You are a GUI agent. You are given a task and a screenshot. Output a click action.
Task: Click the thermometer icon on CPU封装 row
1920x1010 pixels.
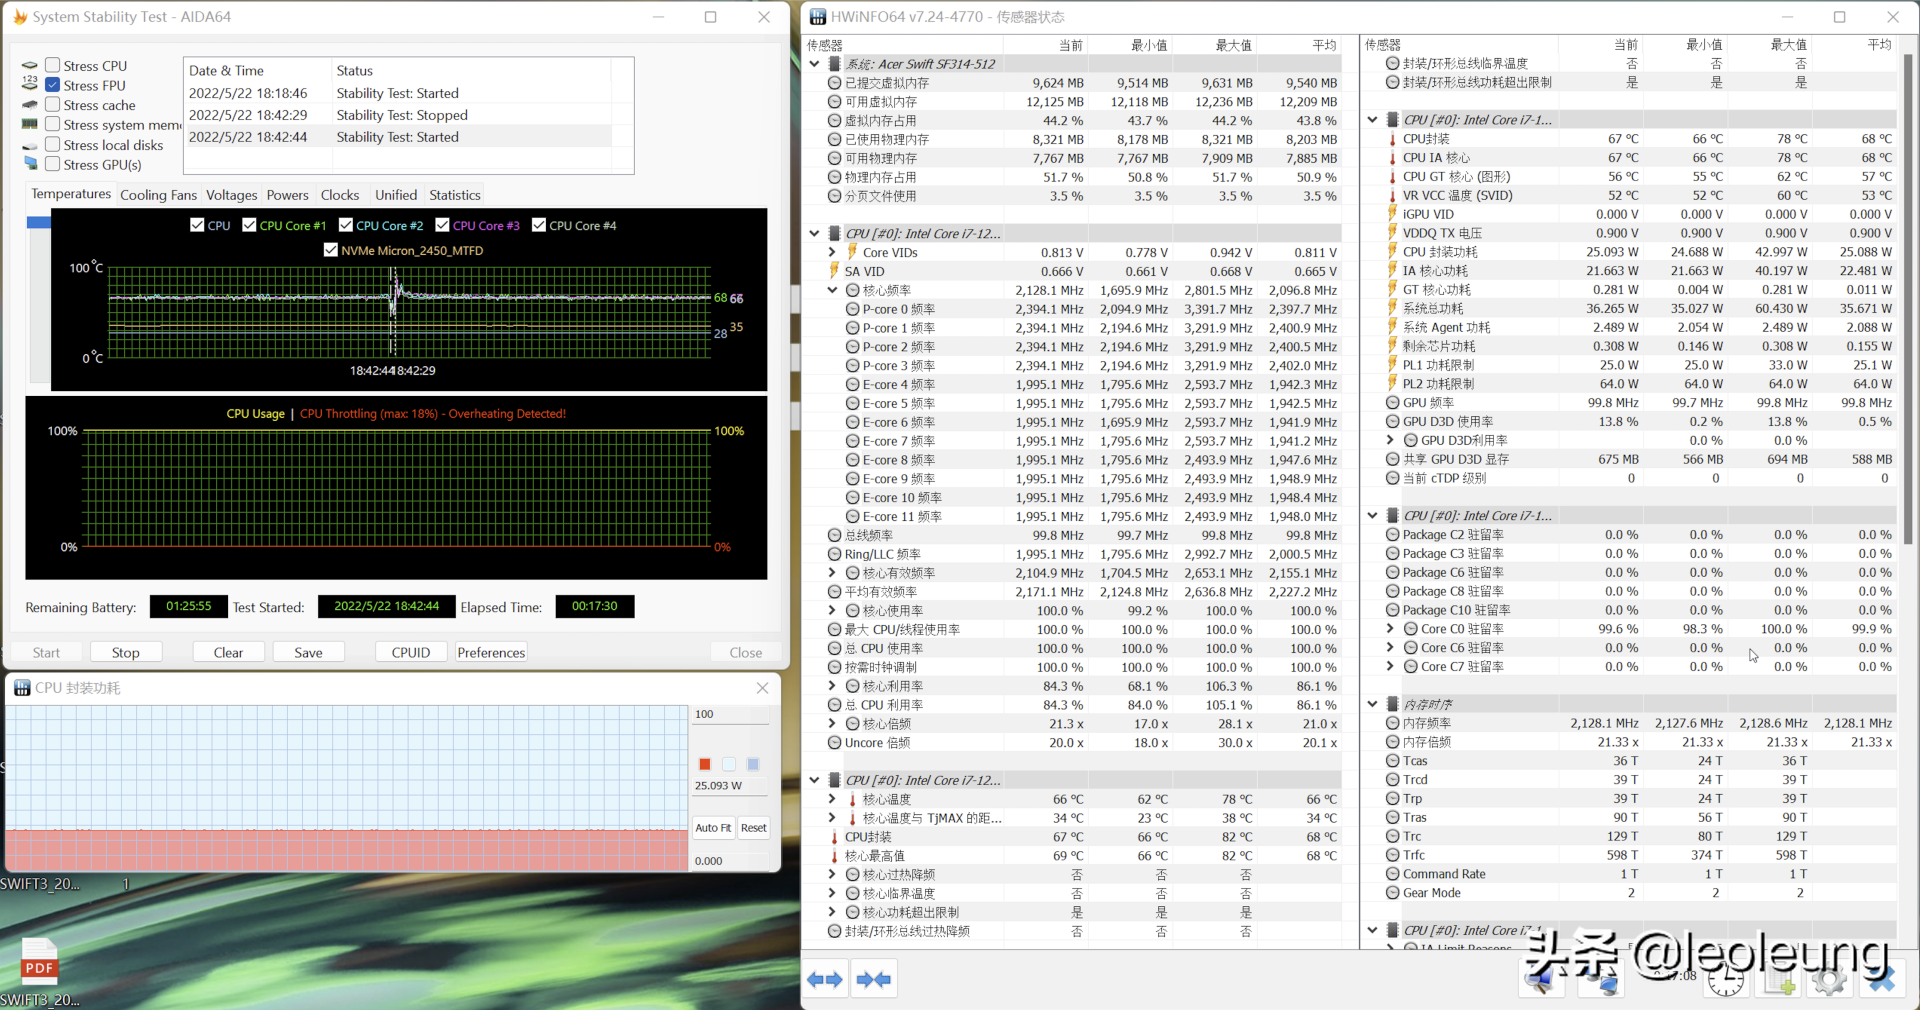click(x=1392, y=139)
